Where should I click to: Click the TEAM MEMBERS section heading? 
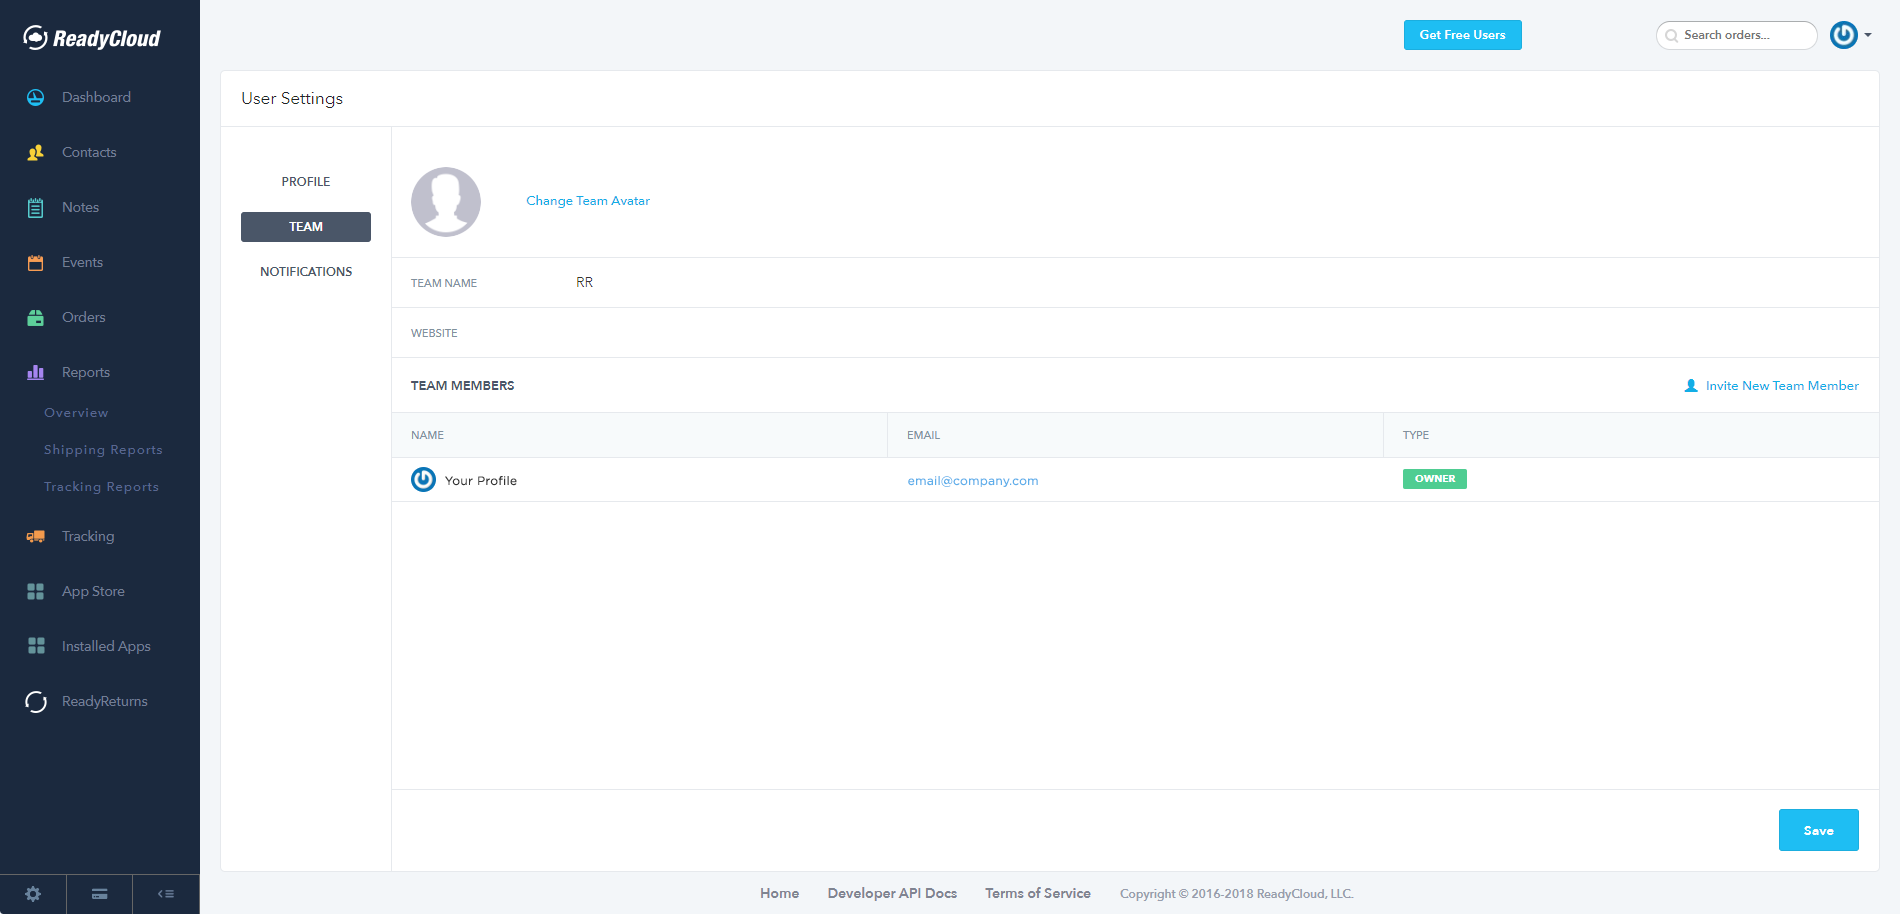462,386
